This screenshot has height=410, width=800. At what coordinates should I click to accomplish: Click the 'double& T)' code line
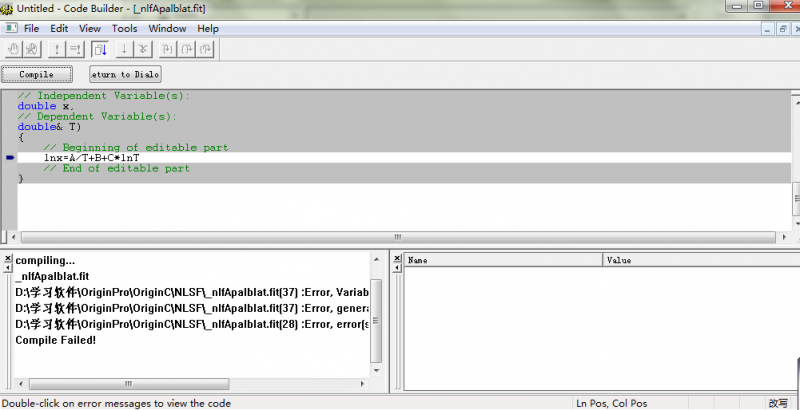pyautogui.click(x=49, y=126)
